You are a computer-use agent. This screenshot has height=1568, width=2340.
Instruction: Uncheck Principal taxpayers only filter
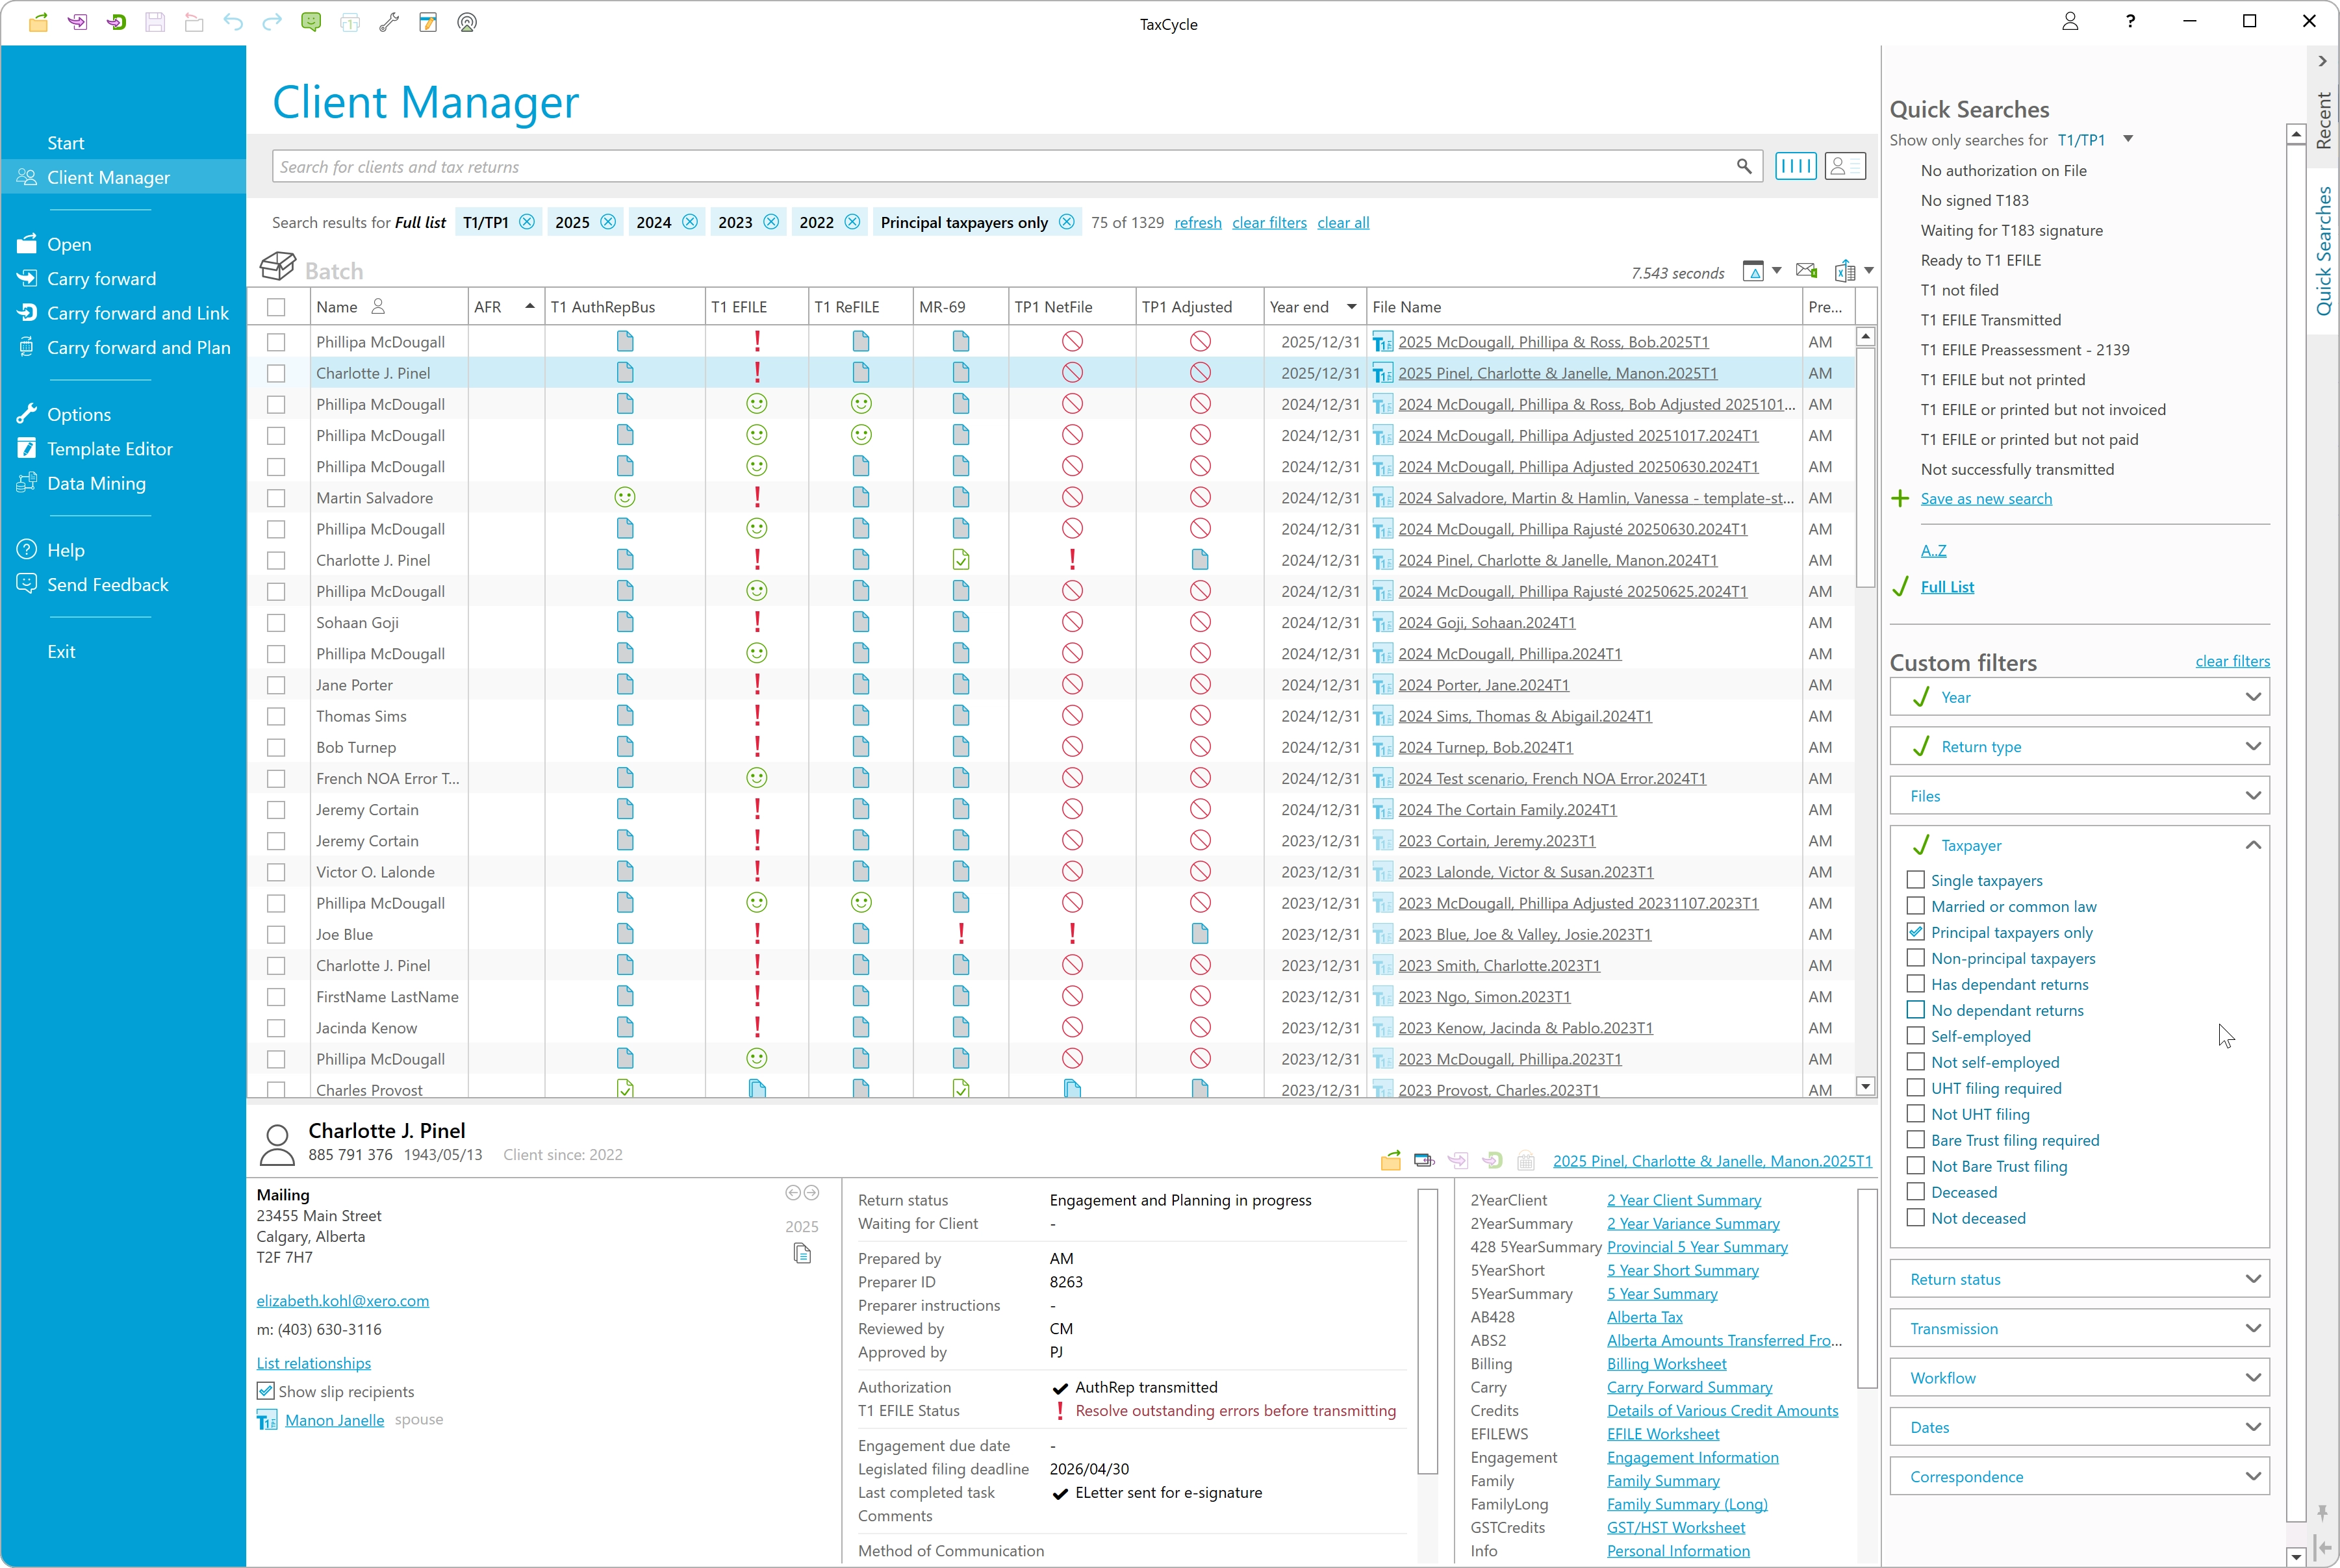point(1915,932)
